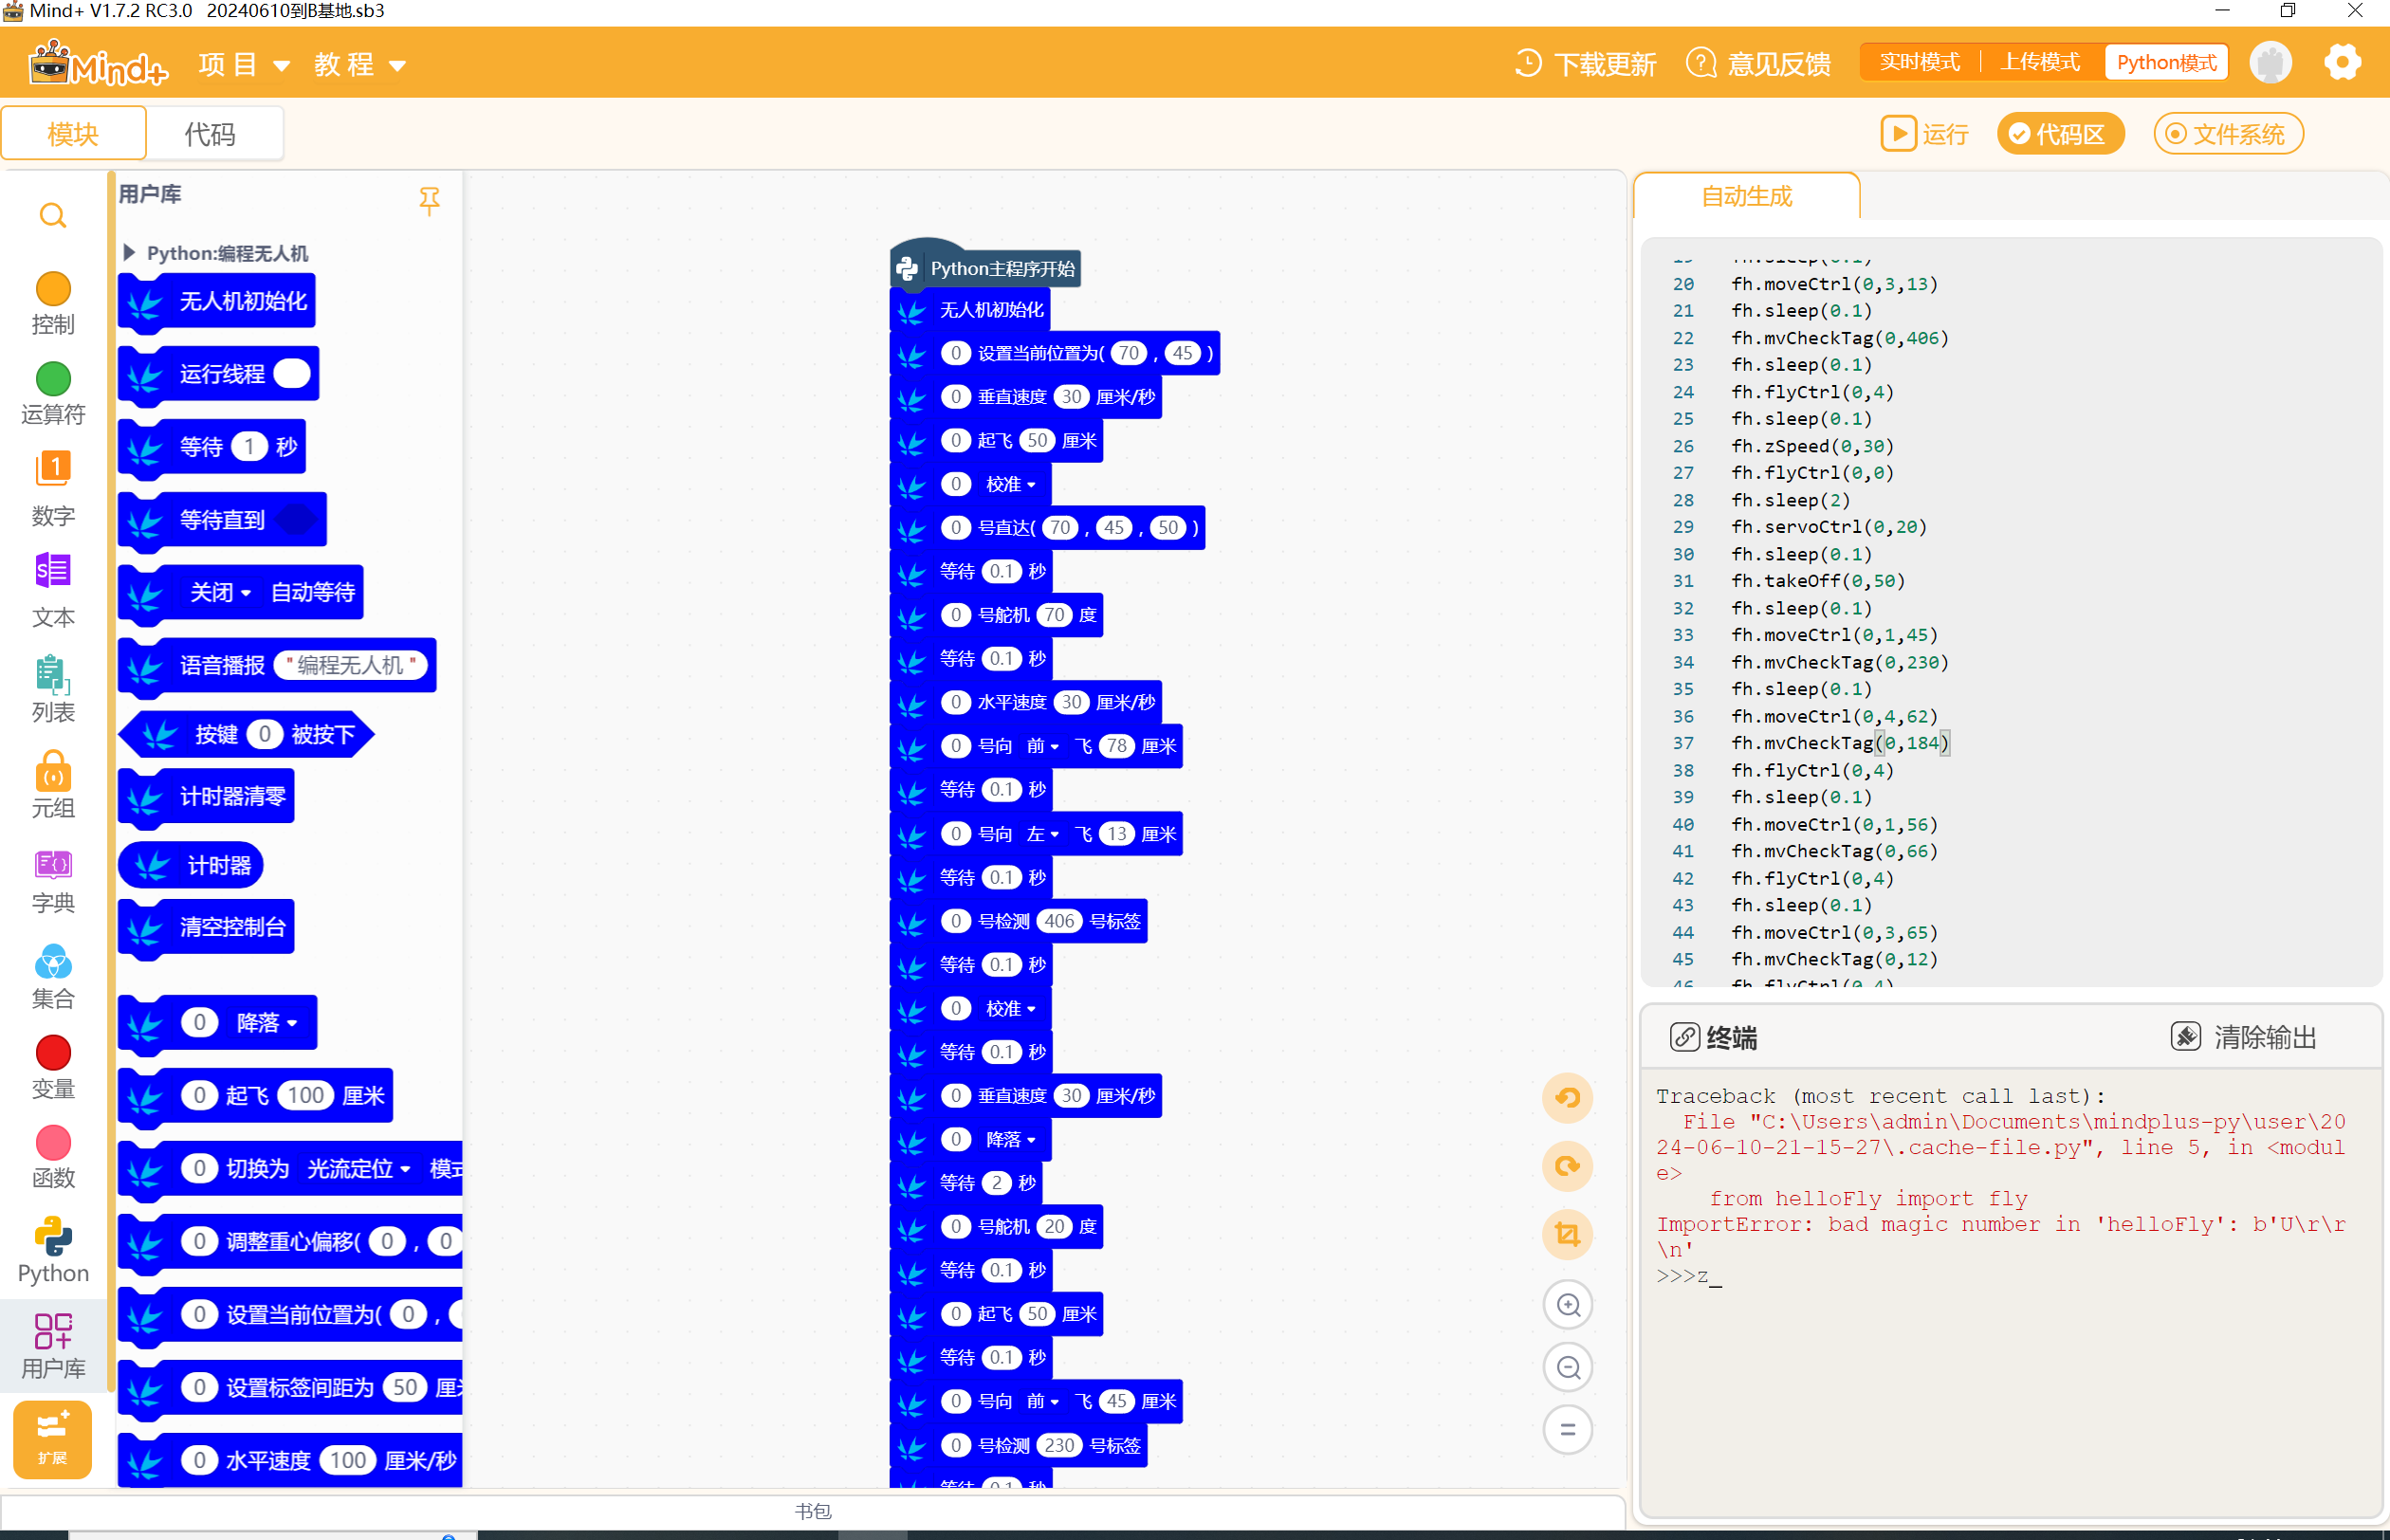Zoom out the block workspace
The height and width of the screenshot is (1540, 2390).
(1568, 1367)
